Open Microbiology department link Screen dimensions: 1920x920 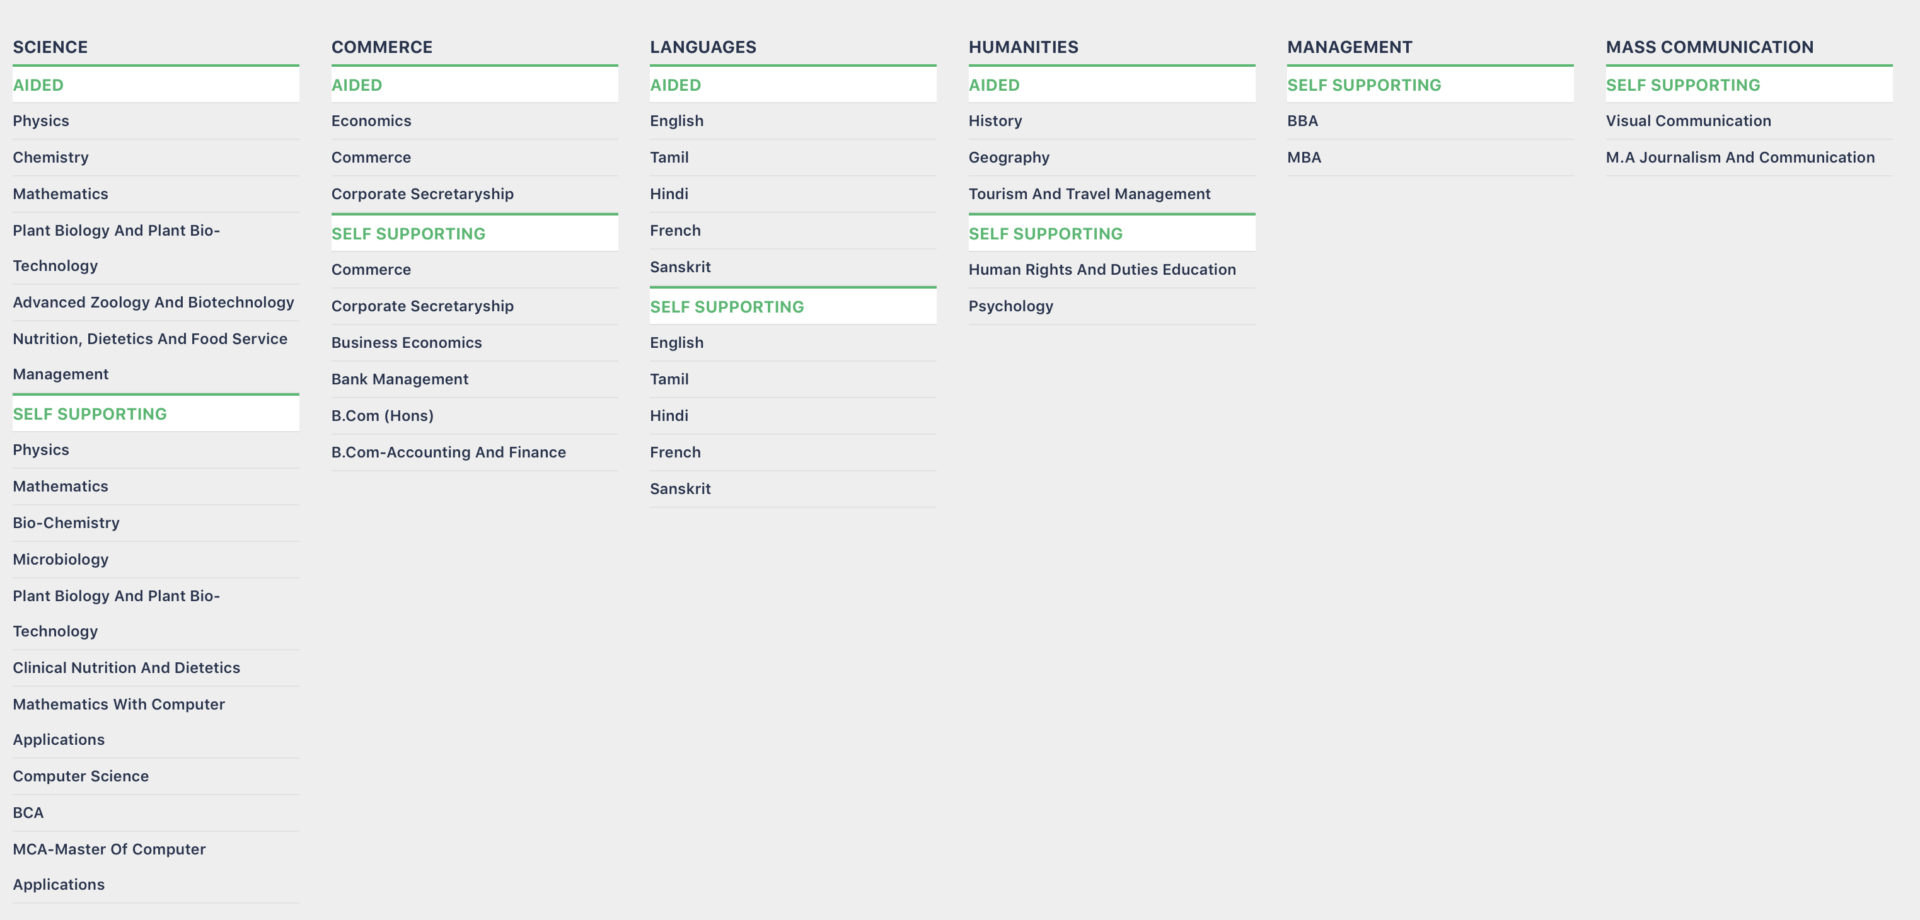pyautogui.click(x=60, y=559)
